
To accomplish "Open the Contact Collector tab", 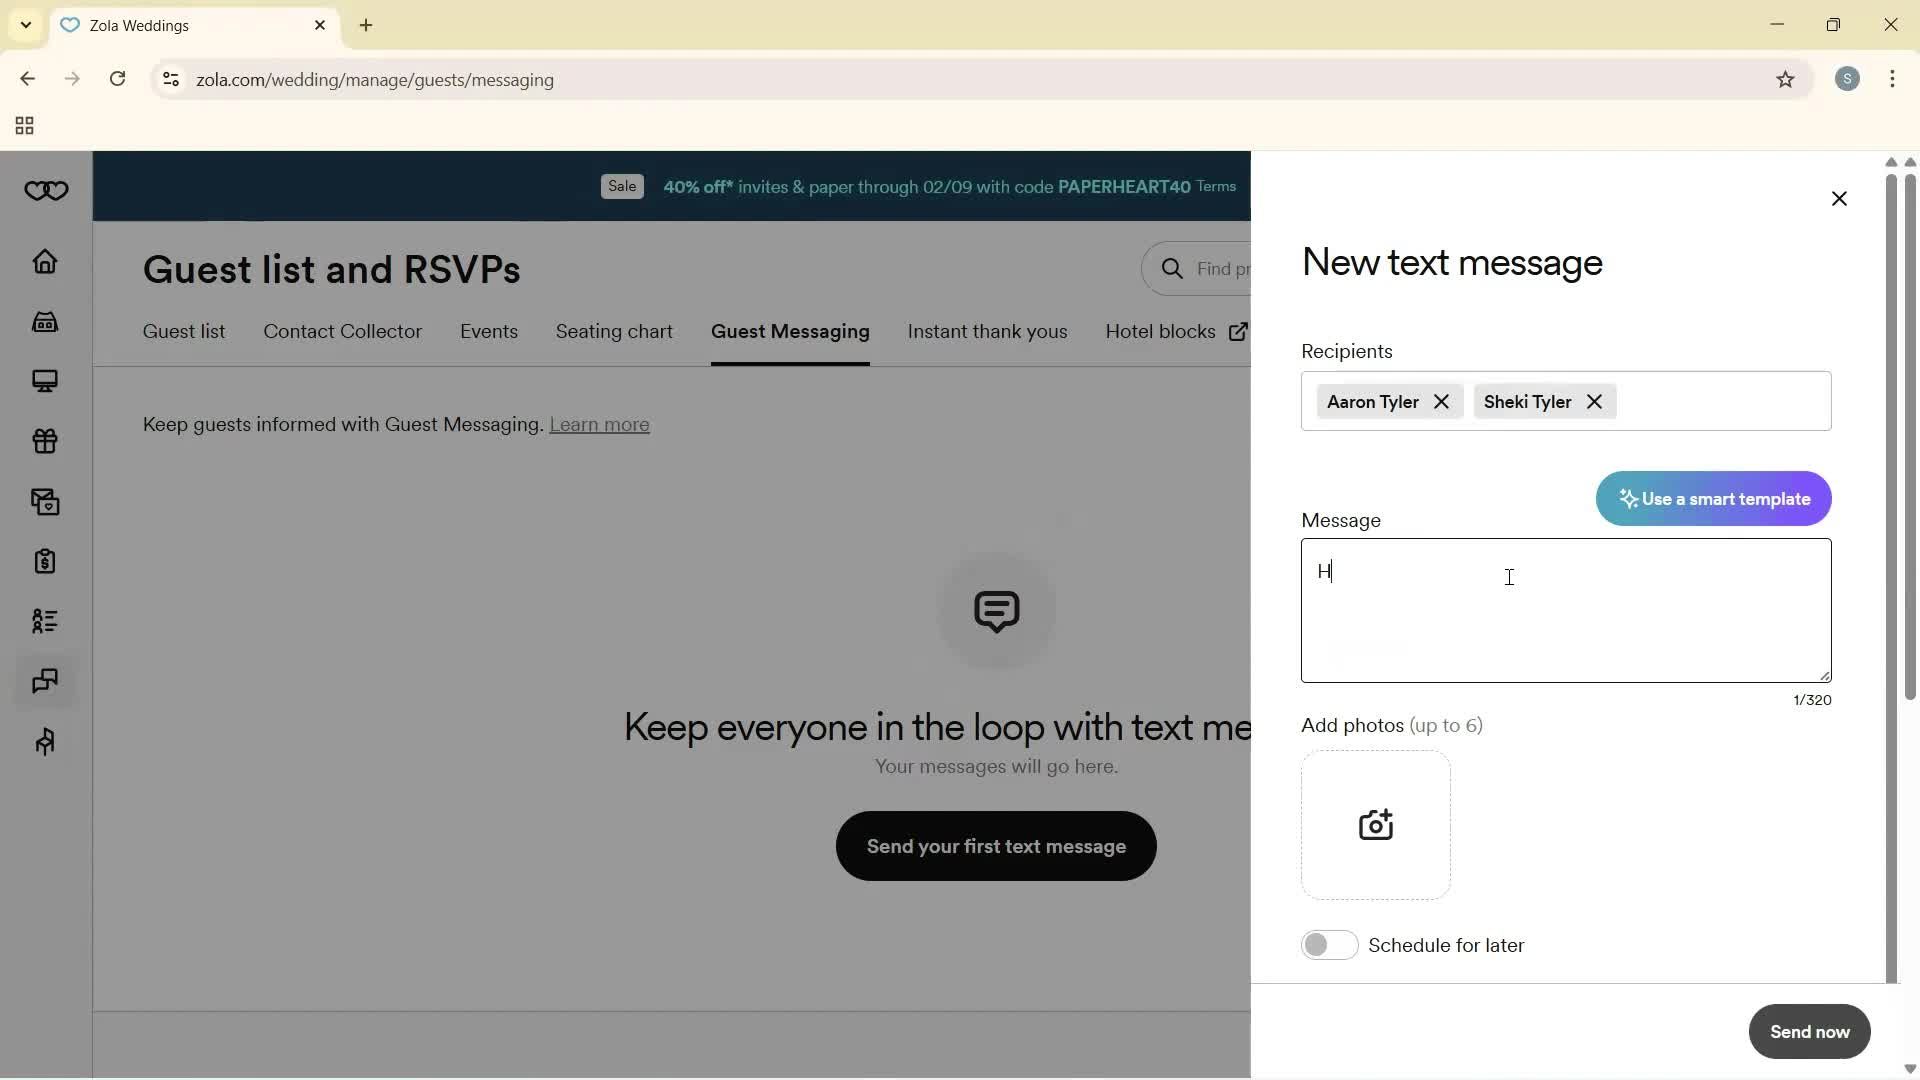I will [342, 332].
